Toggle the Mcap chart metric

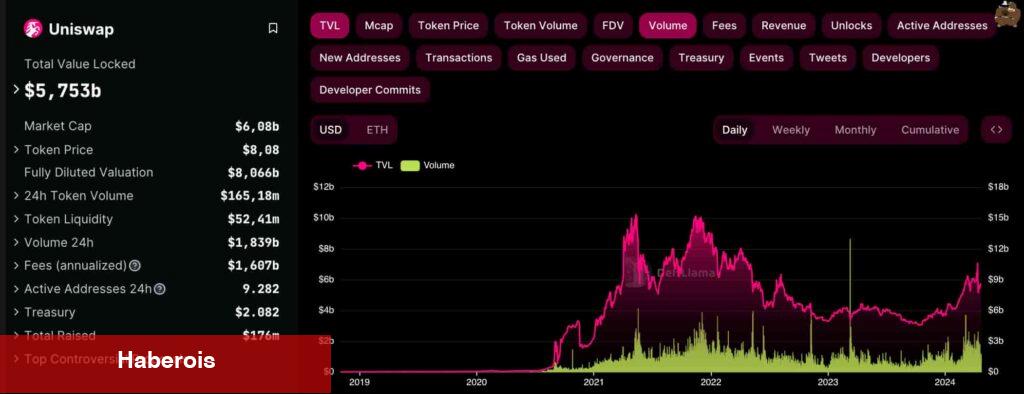pos(379,25)
